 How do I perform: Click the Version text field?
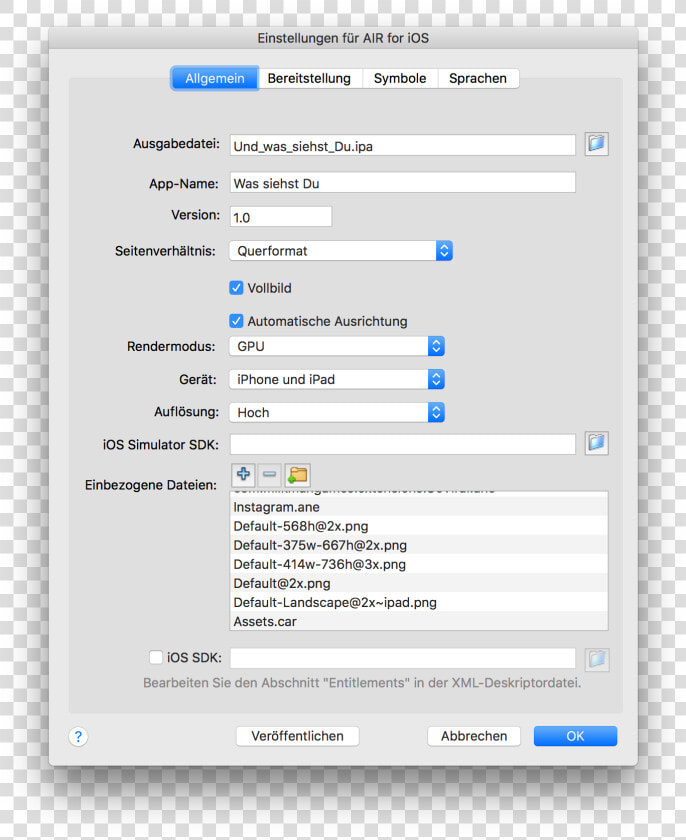[281, 216]
